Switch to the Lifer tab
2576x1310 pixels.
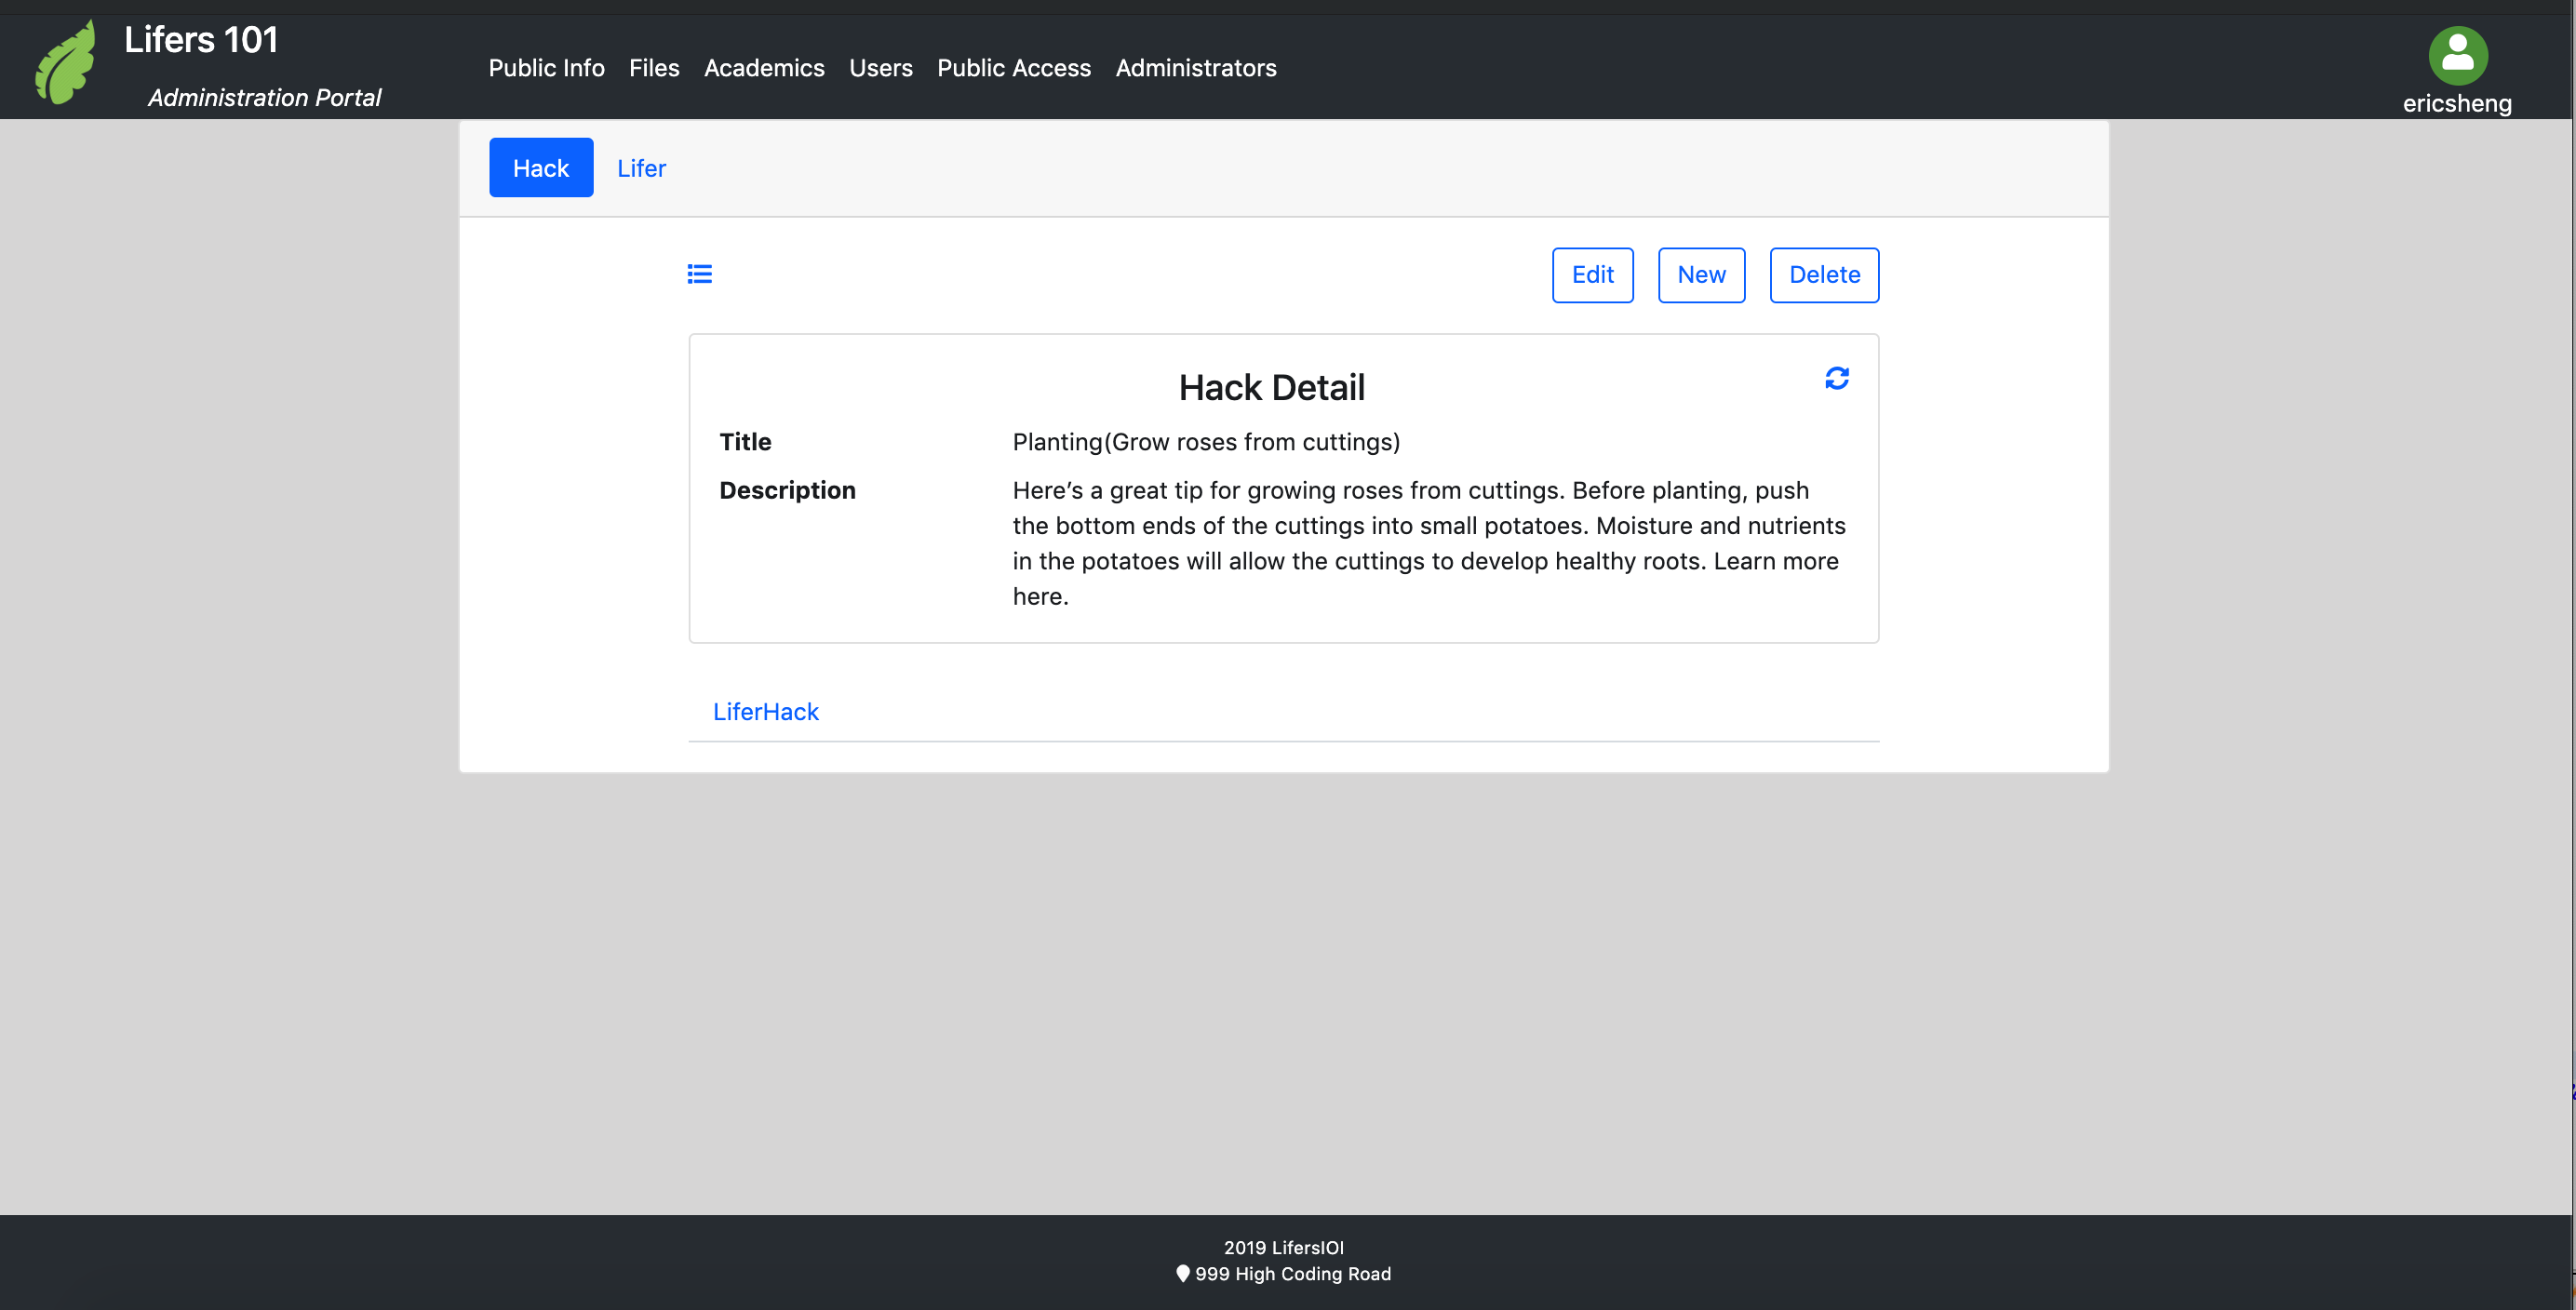click(641, 168)
